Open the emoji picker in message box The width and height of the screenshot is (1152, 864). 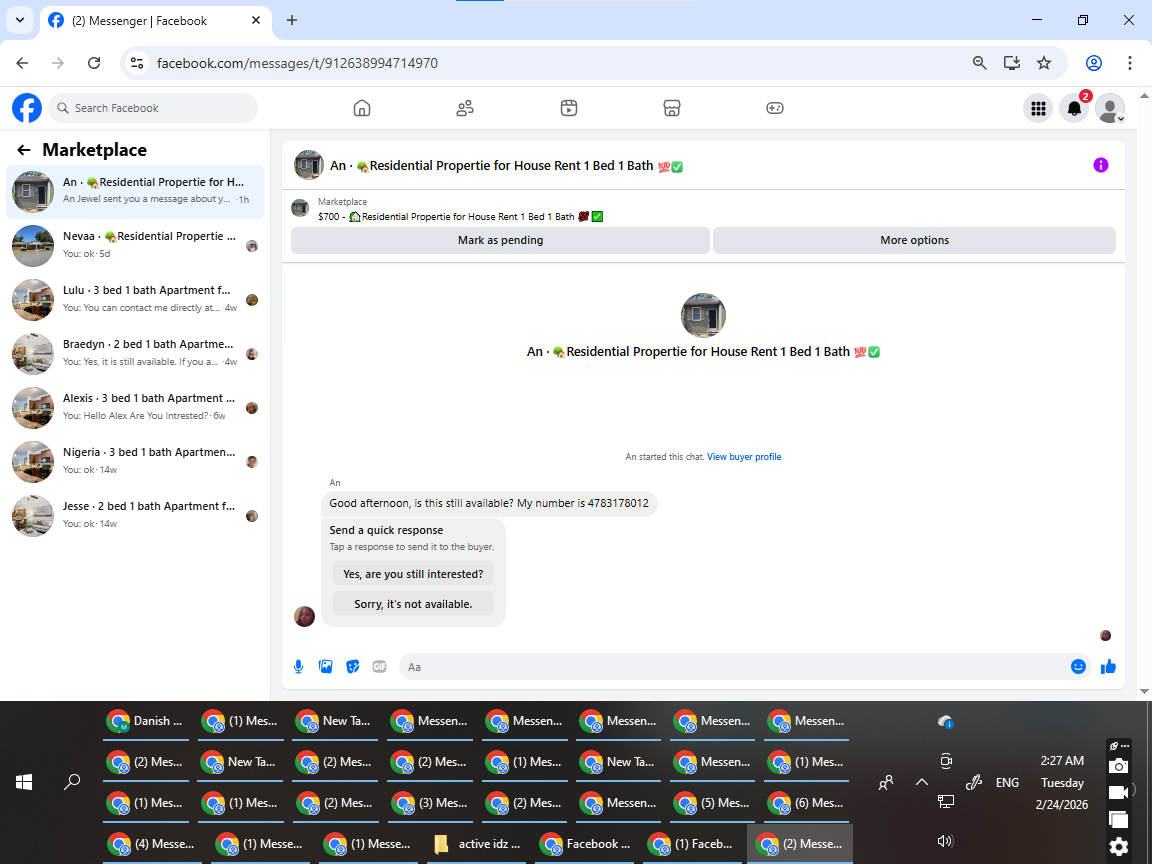click(x=1078, y=666)
